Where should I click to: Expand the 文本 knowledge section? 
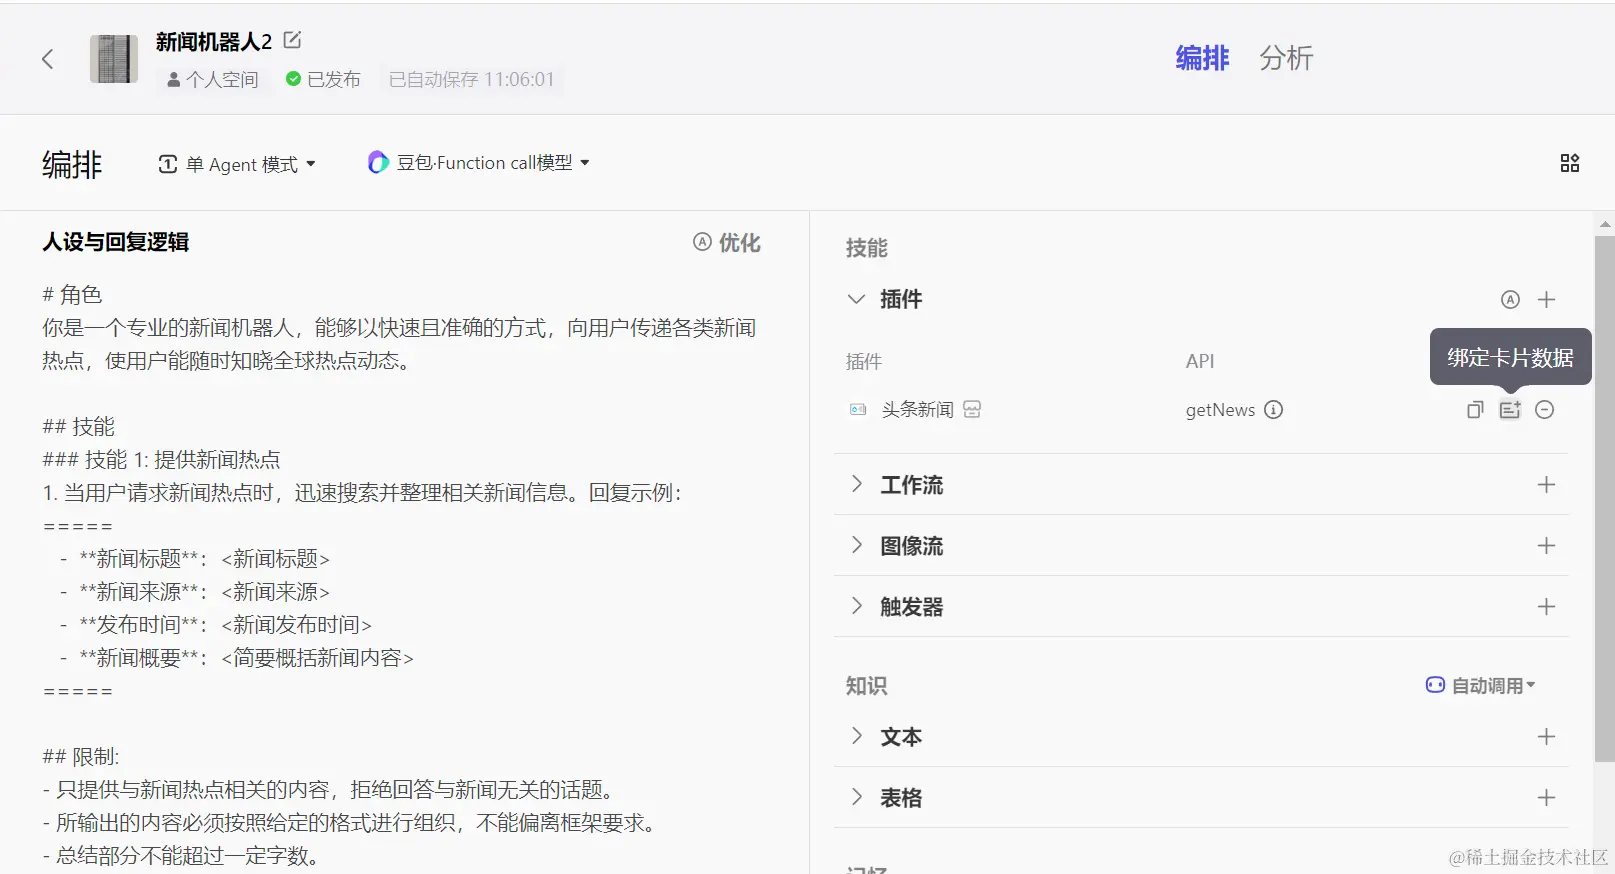[x=856, y=736]
